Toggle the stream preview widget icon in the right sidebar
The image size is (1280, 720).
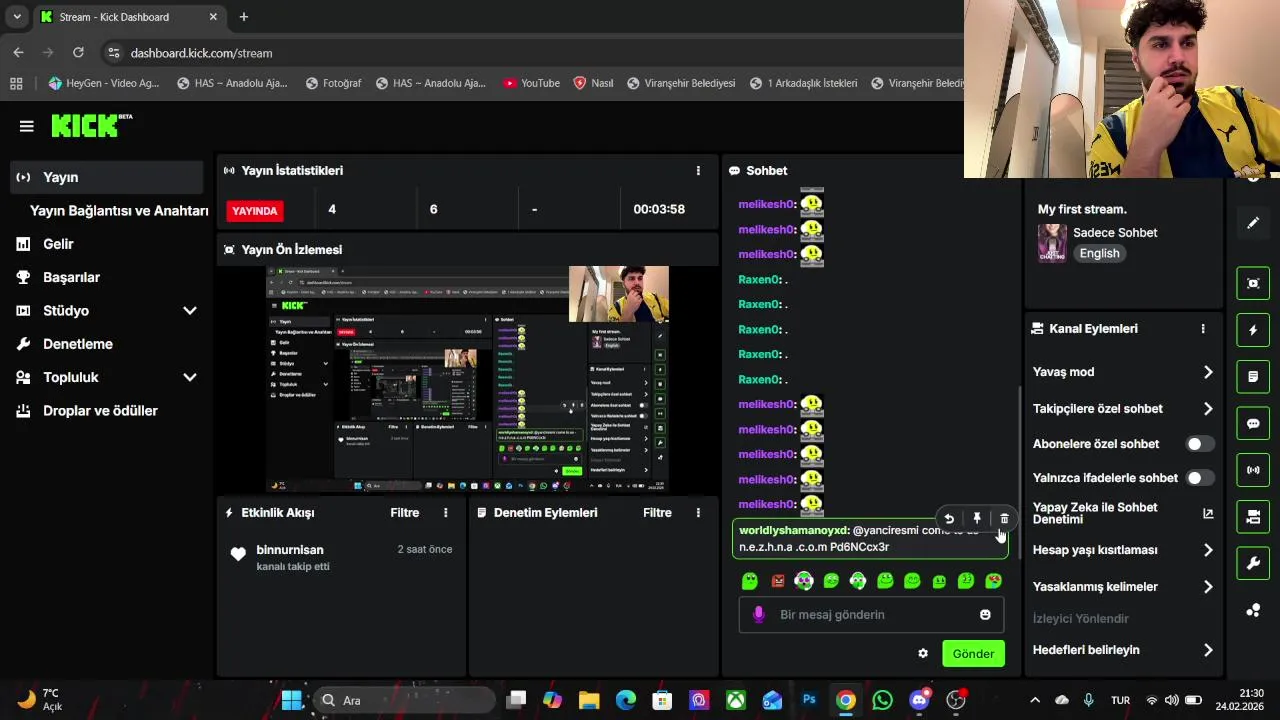(x=1253, y=283)
